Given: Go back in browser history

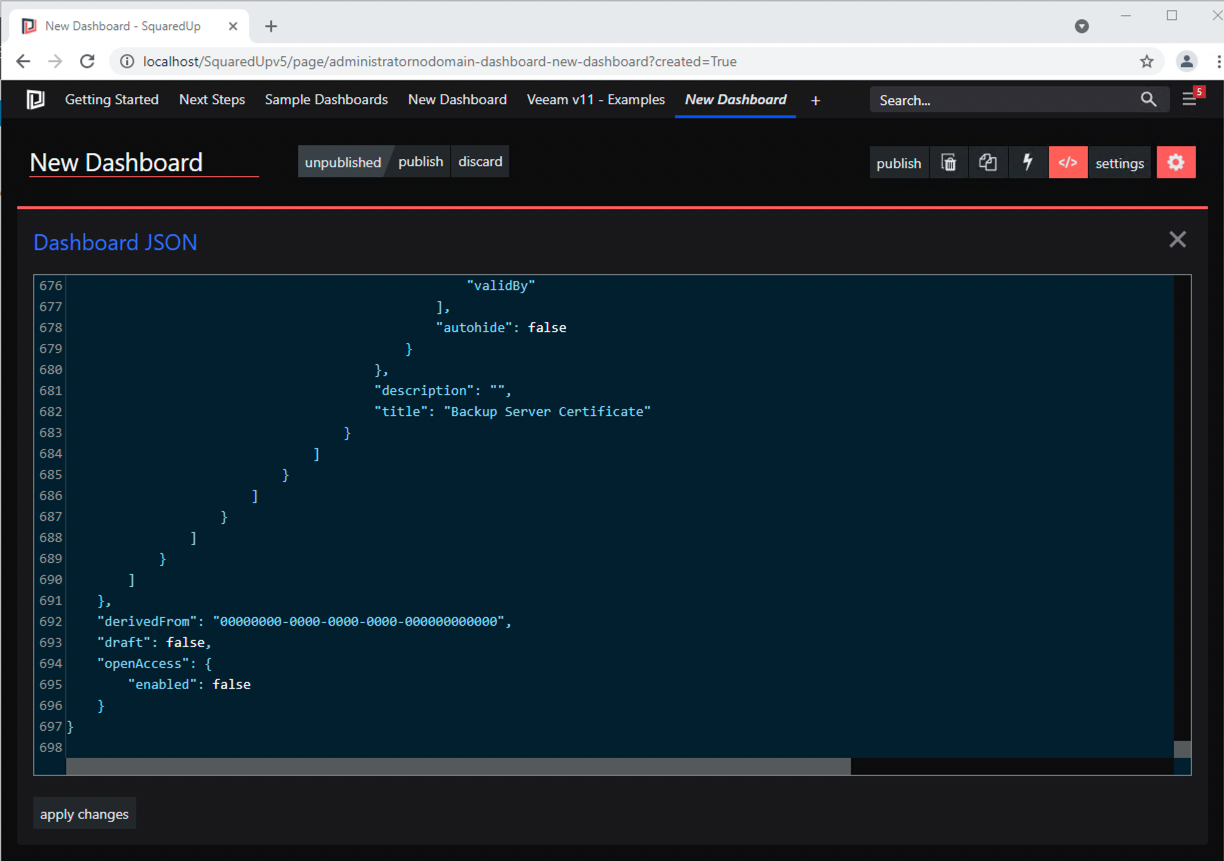Looking at the screenshot, I should 23,61.
